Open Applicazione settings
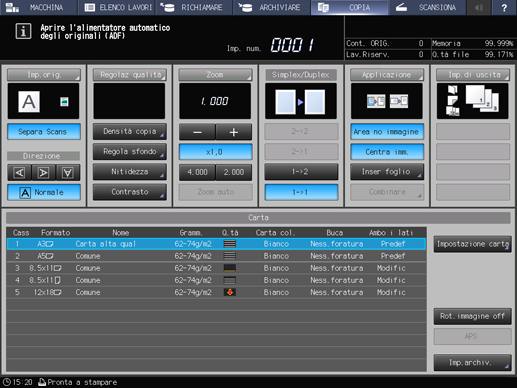 (x=387, y=75)
